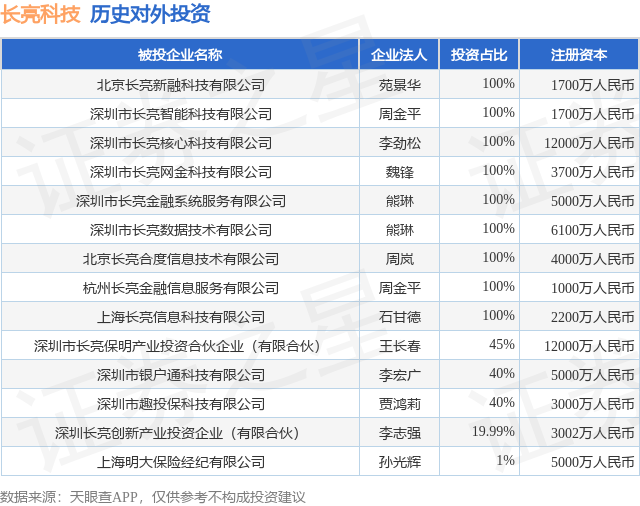Click 12000万人民币 in 长亮保明产业投资 row

tap(589, 346)
